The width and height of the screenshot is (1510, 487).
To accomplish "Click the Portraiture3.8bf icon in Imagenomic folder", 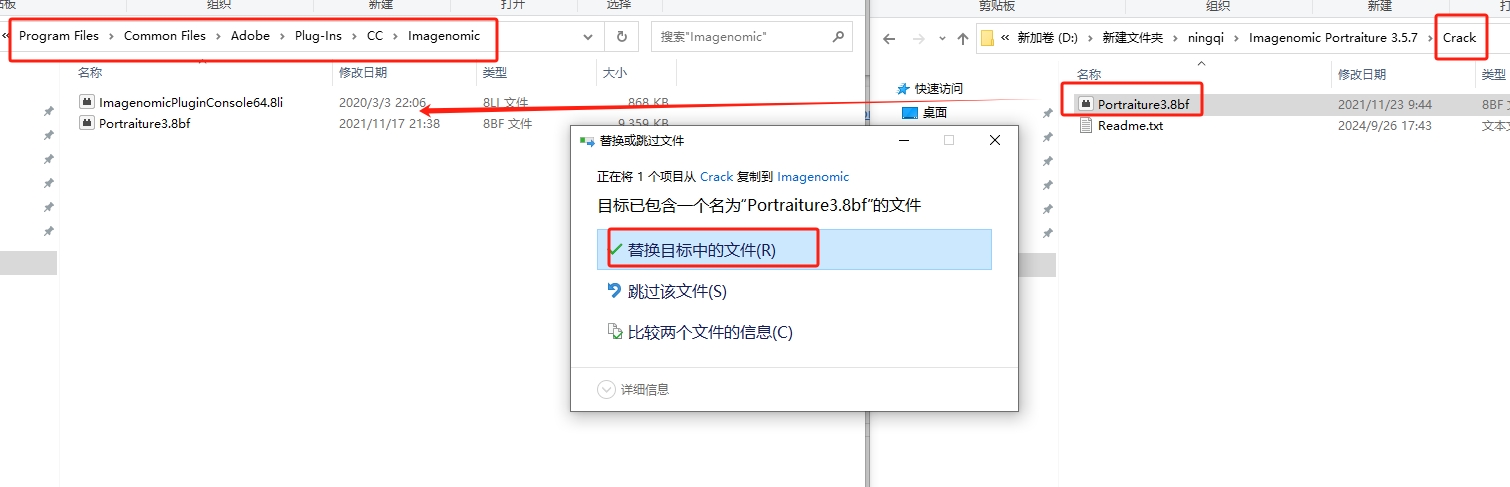I will (x=87, y=123).
